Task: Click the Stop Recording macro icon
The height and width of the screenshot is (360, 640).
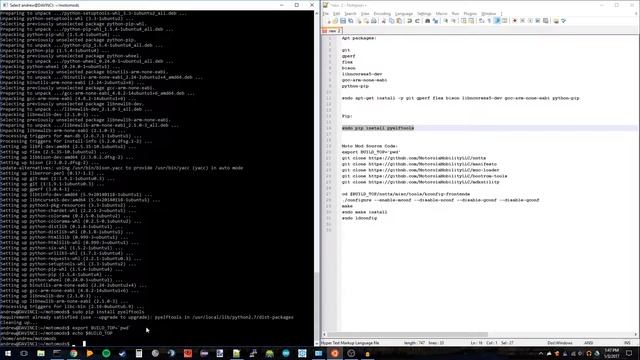Action: pos(522,21)
